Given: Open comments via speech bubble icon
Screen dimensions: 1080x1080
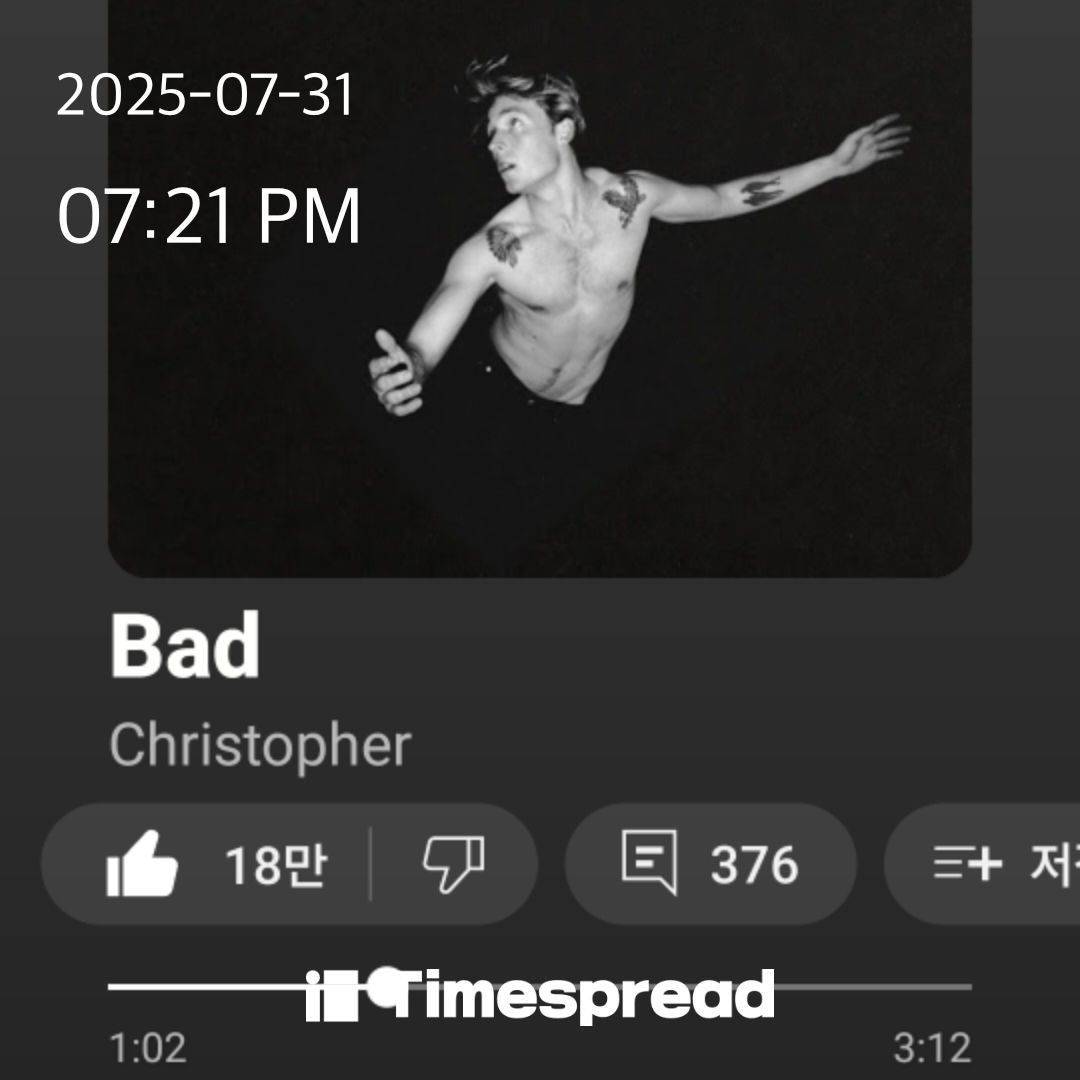Looking at the screenshot, I should coord(649,862).
